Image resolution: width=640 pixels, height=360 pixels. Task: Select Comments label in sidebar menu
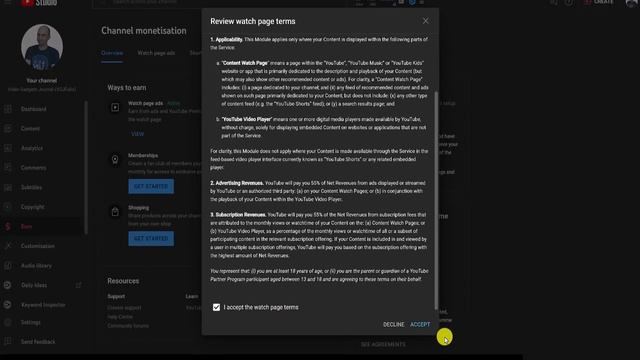tap(33, 168)
